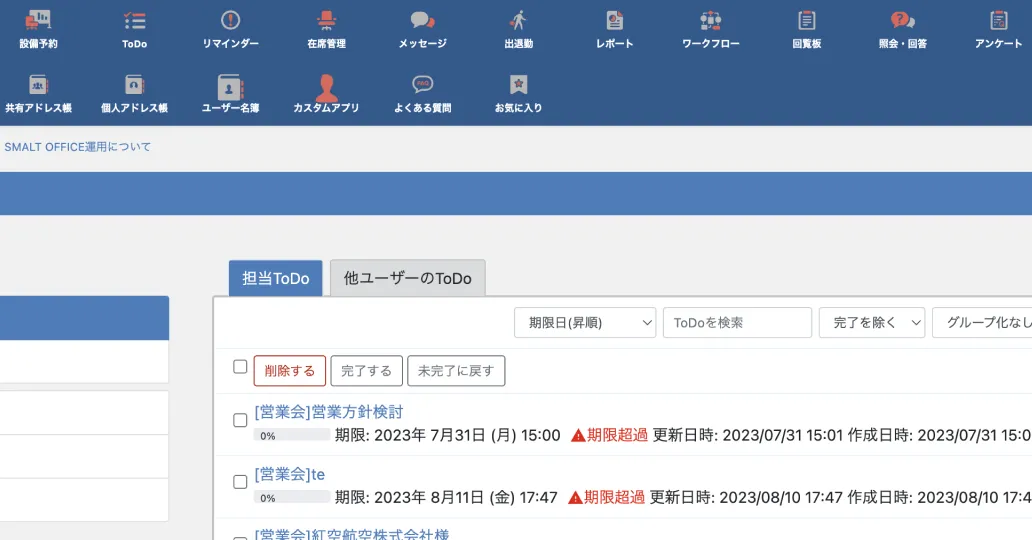The width and height of the screenshot is (1032, 540).
Task: Open the リマインダー reminder icon
Action: pos(230,28)
